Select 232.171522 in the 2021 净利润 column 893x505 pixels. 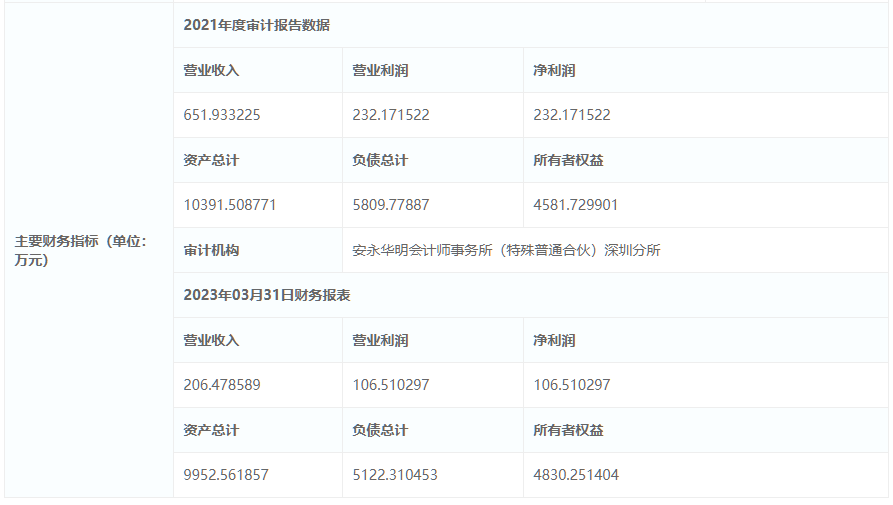pos(572,115)
